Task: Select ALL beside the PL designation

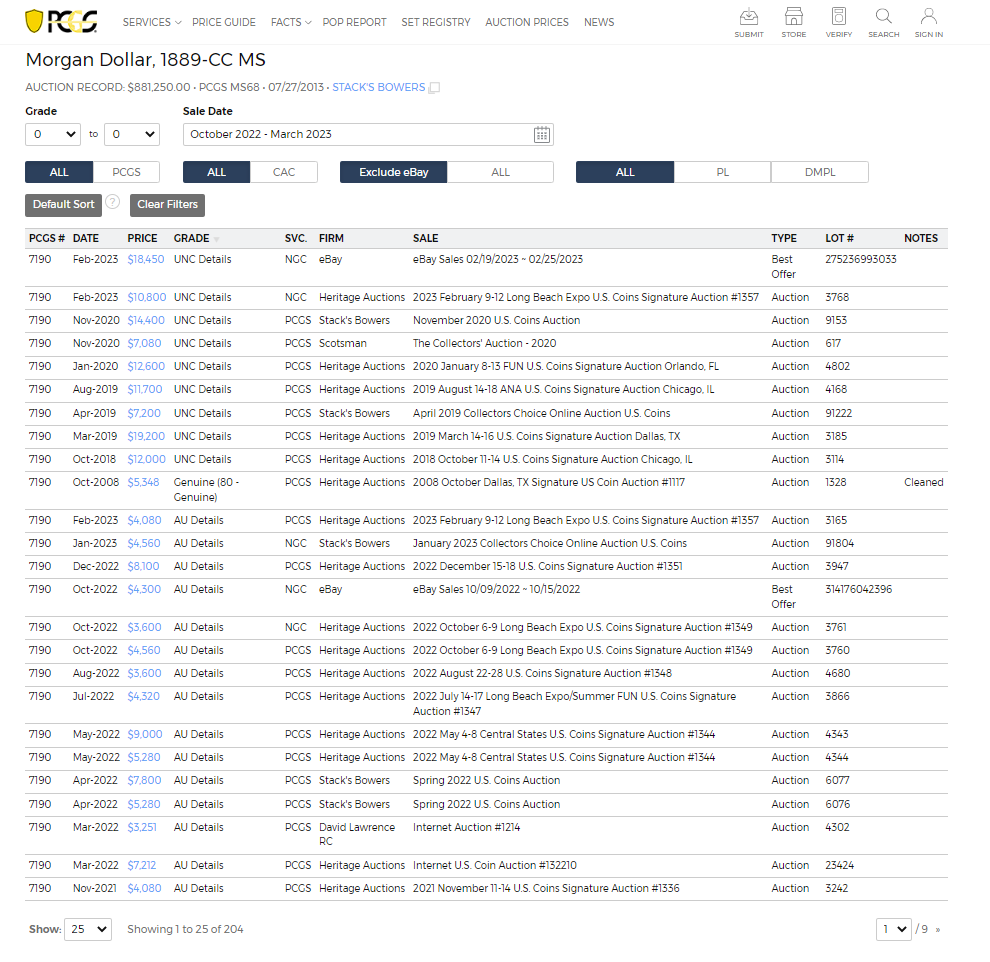Action: pyautogui.click(x=625, y=172)
